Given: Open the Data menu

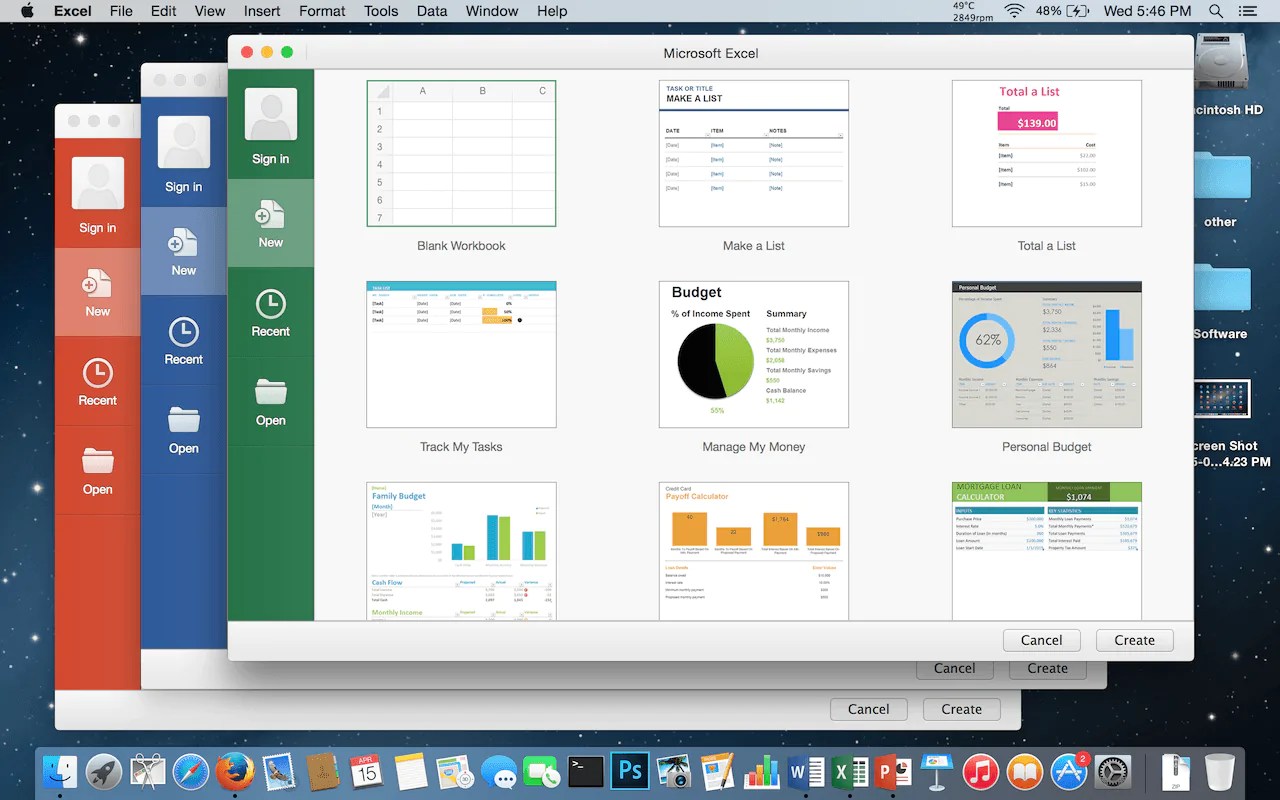Looking at the screenshot, I should click(x=432, y=11).
